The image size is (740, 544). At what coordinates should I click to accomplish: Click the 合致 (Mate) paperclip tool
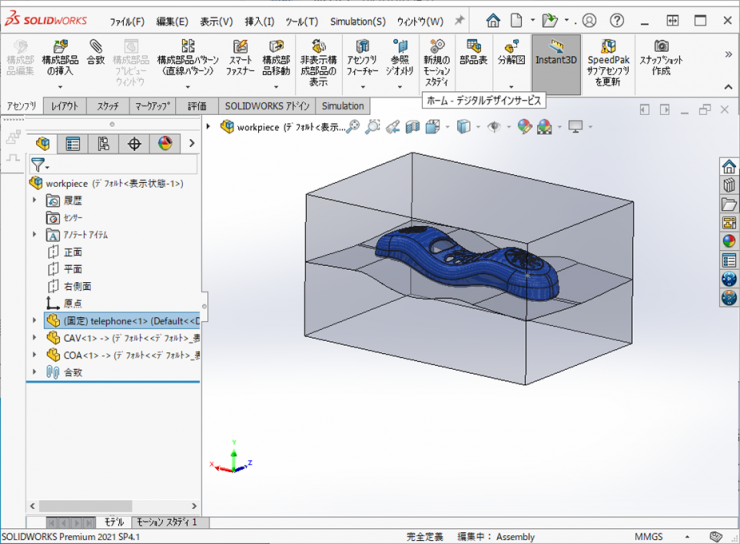pos(95,52)
